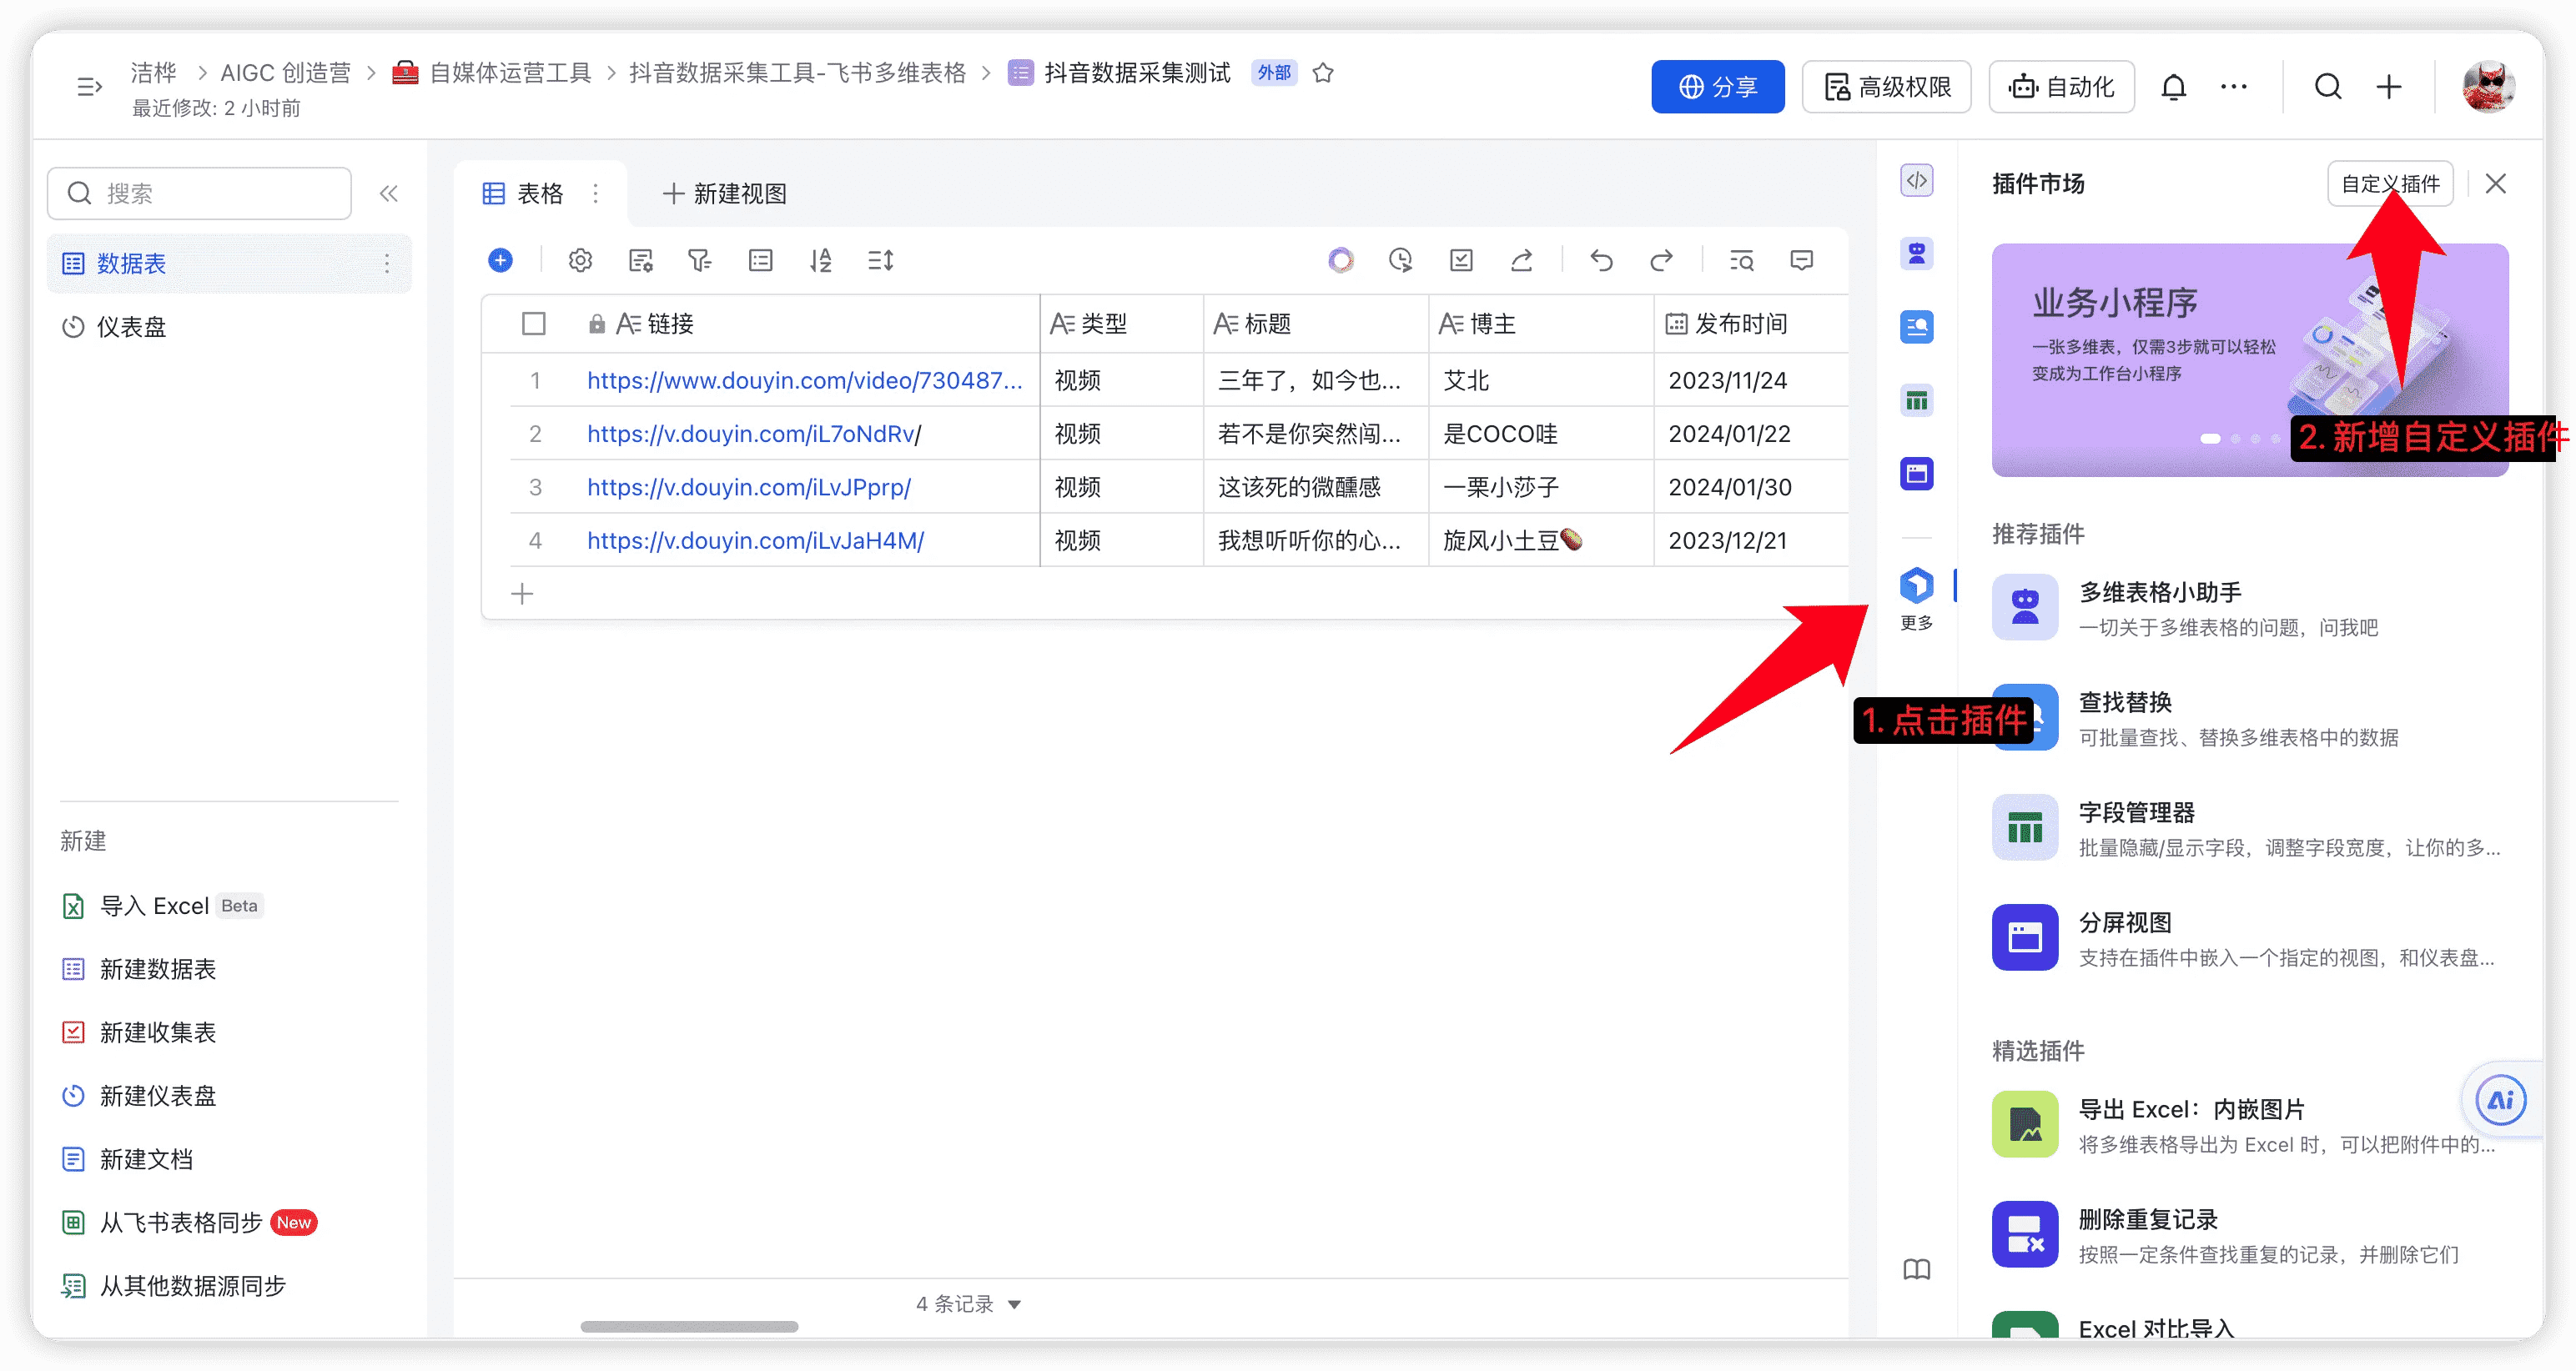2576x1371 pixels.
Task: Tick the select-all checkbox in table header
Action: pos(534,324)
